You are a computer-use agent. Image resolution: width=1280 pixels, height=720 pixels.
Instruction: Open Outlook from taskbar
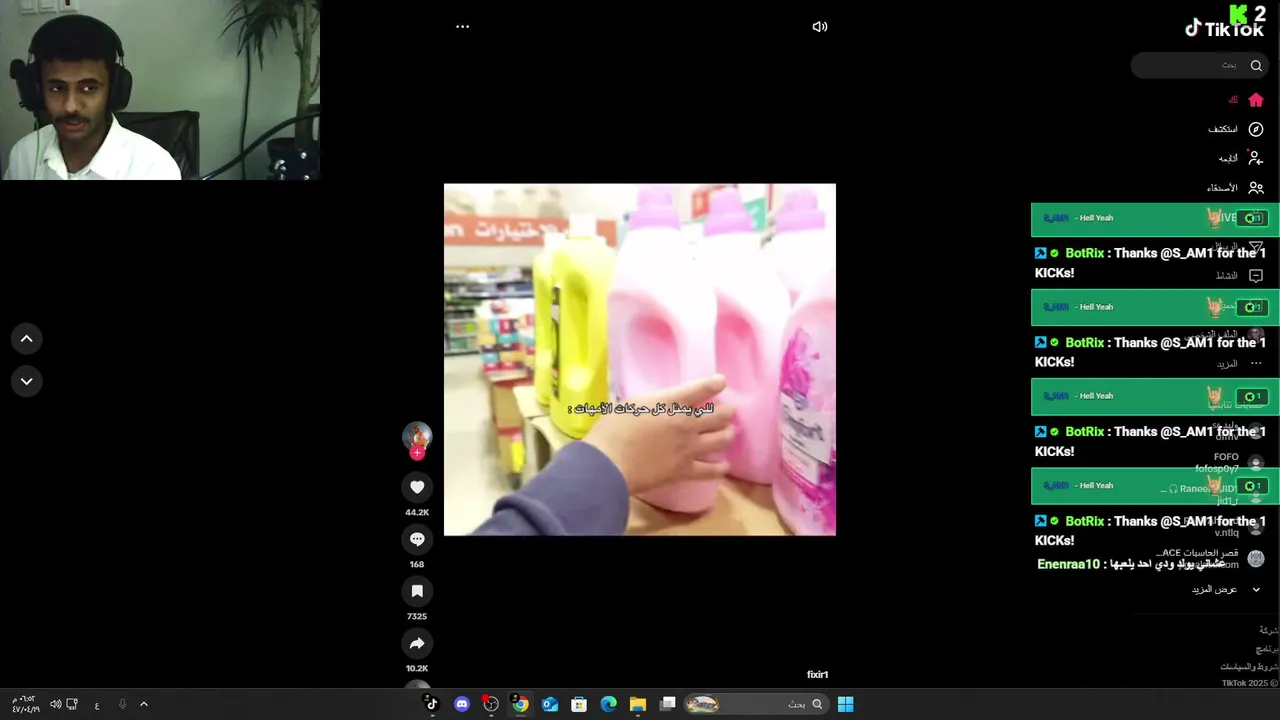[x=550, y=704]
